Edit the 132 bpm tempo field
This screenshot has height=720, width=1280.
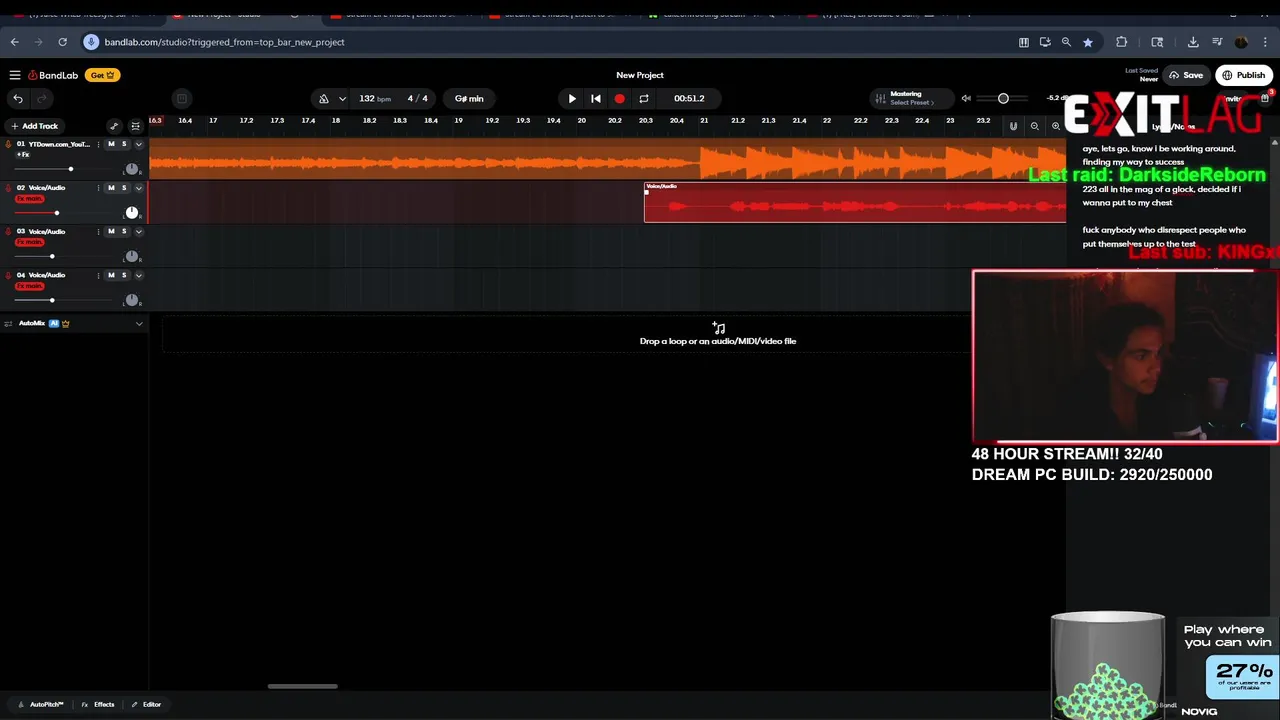[x=375, y=99]
